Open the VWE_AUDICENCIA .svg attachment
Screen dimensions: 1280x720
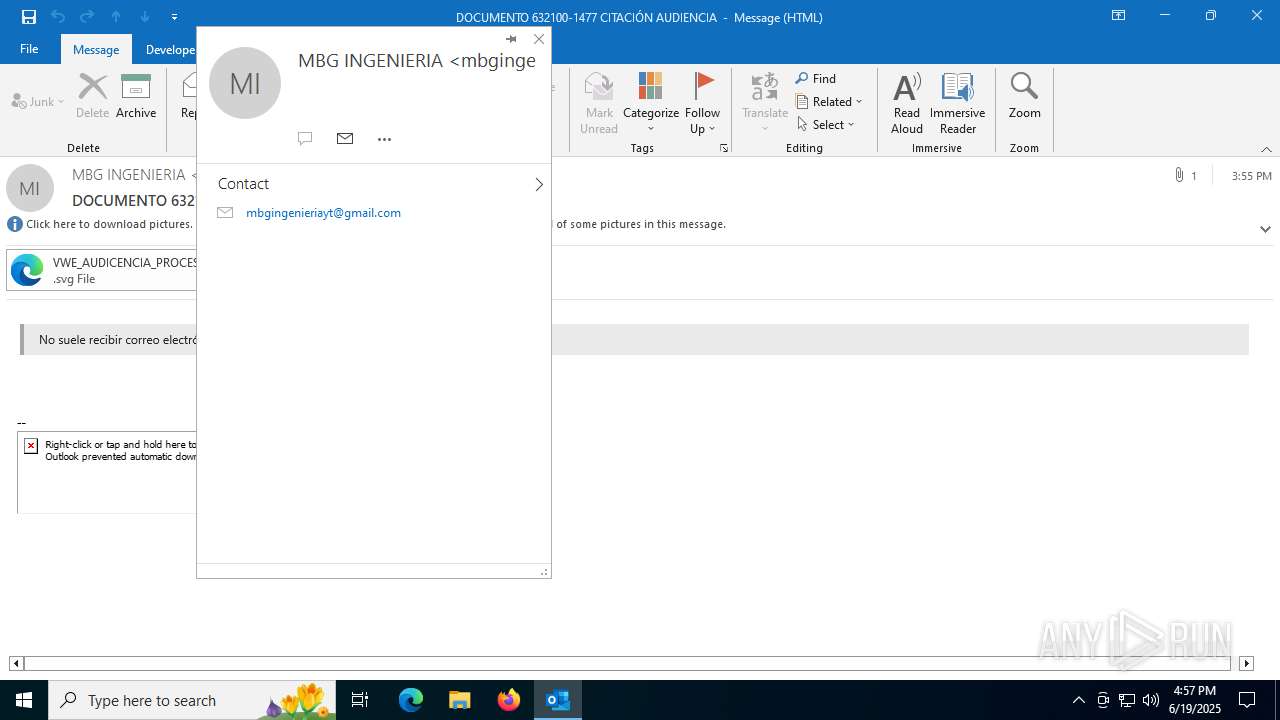[101, 270]
